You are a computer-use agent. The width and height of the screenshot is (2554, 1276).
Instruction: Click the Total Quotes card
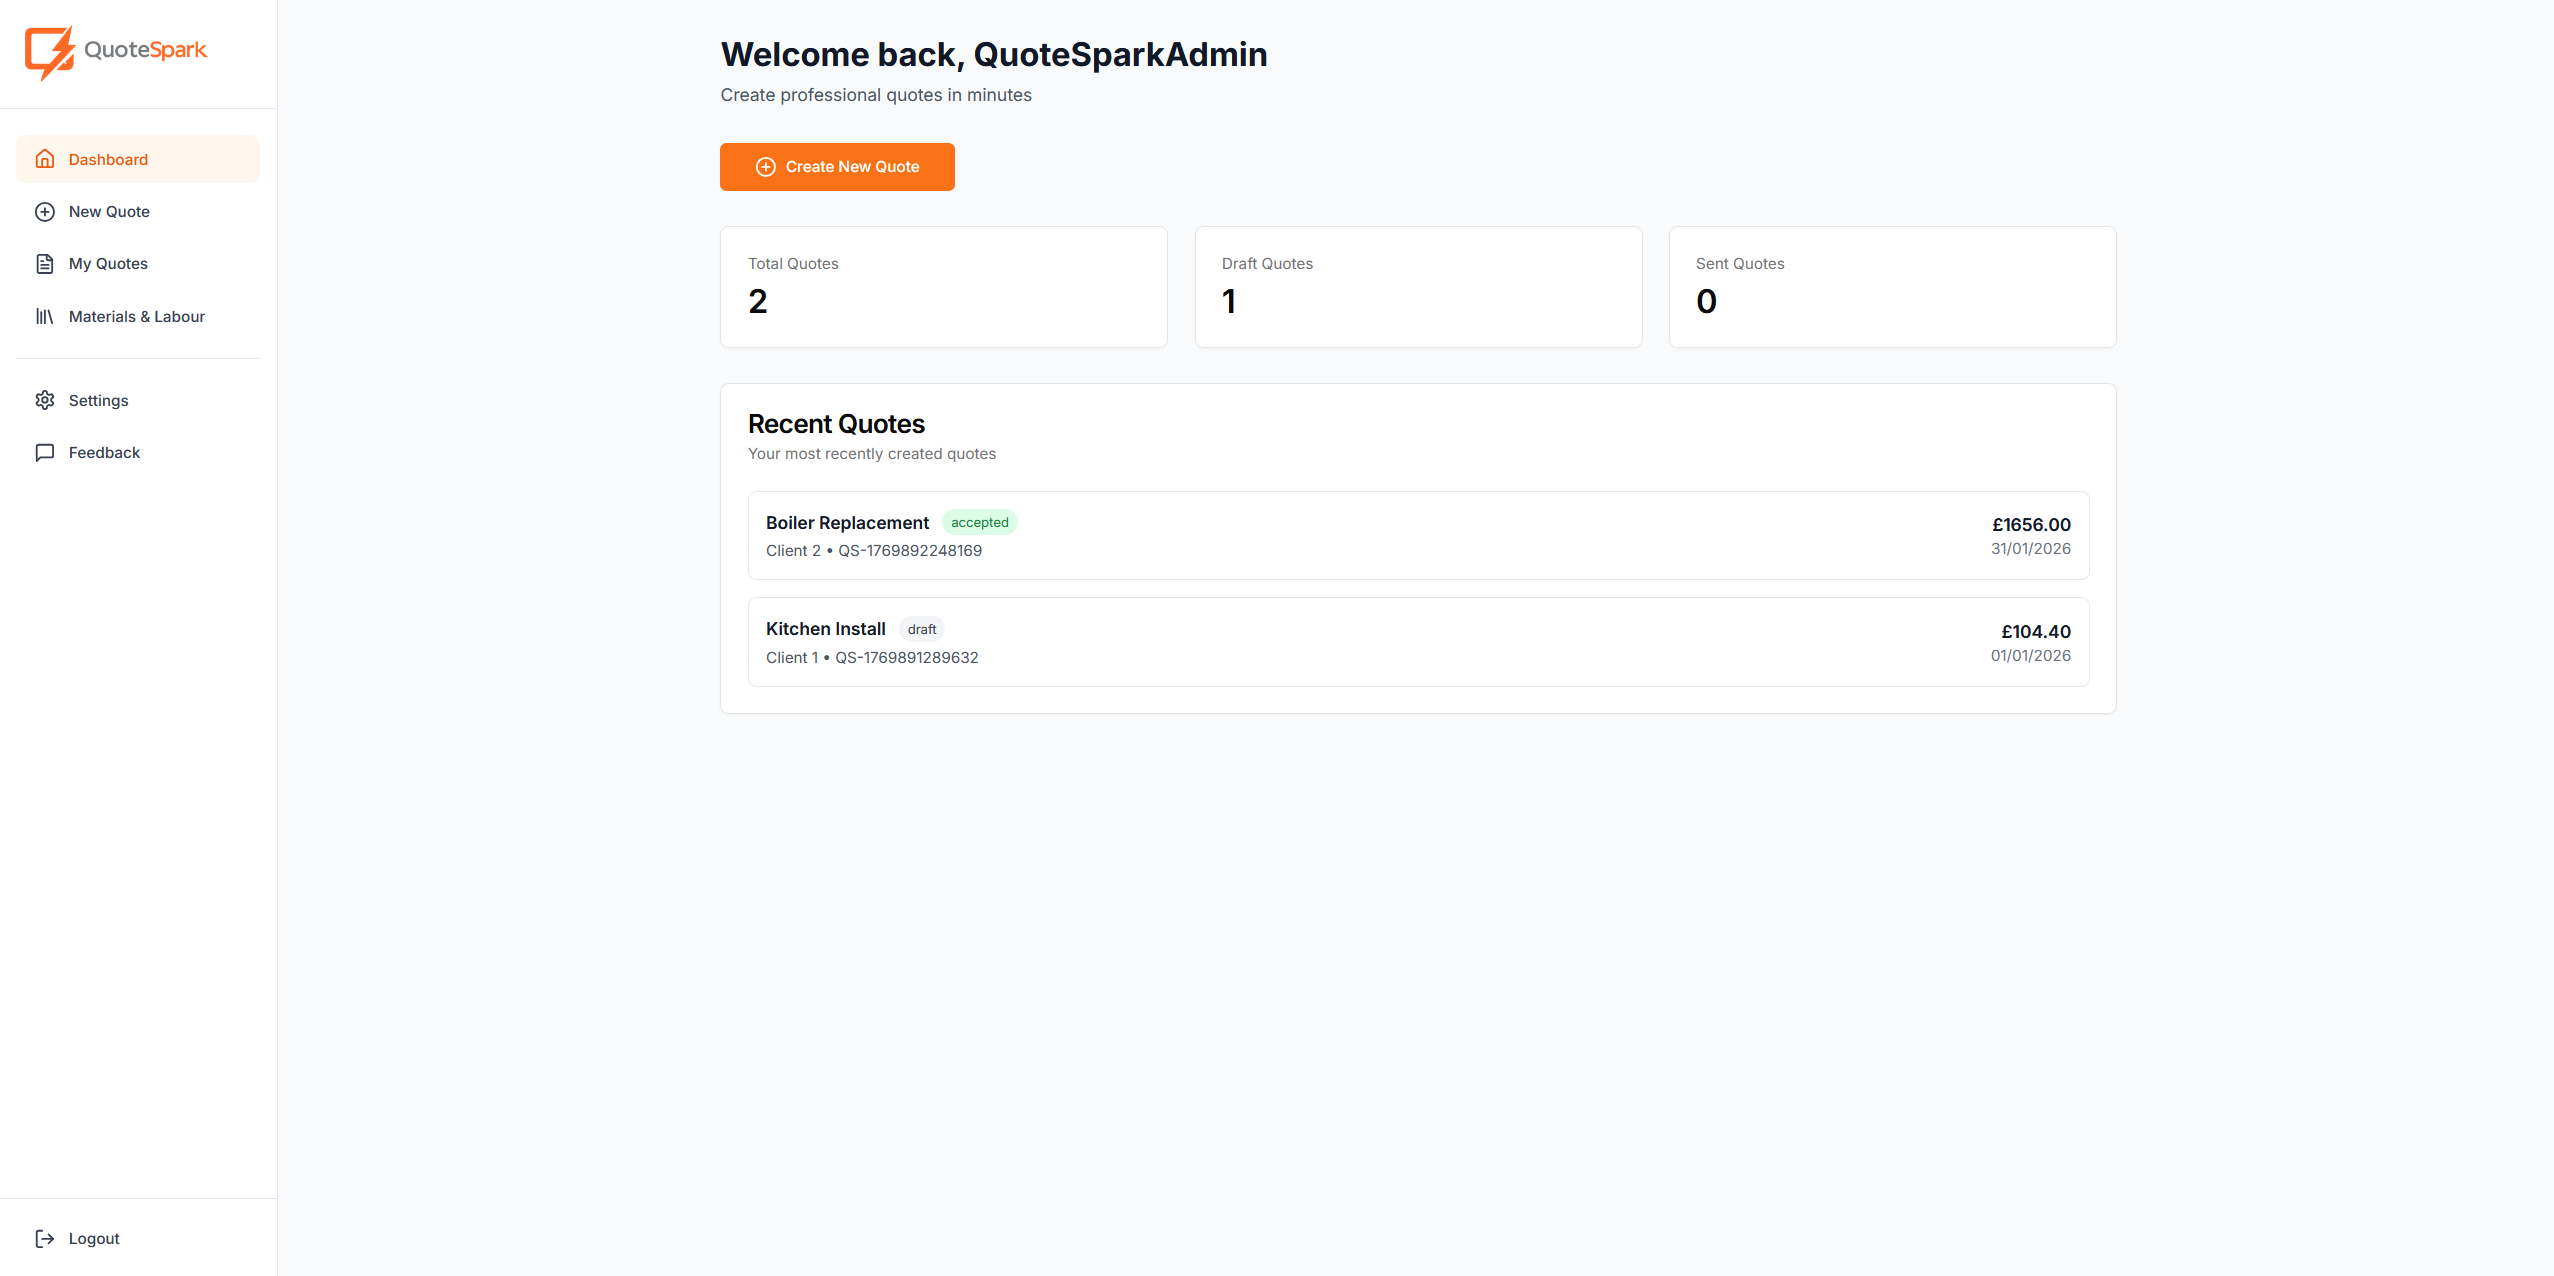[x=942, y=286]
